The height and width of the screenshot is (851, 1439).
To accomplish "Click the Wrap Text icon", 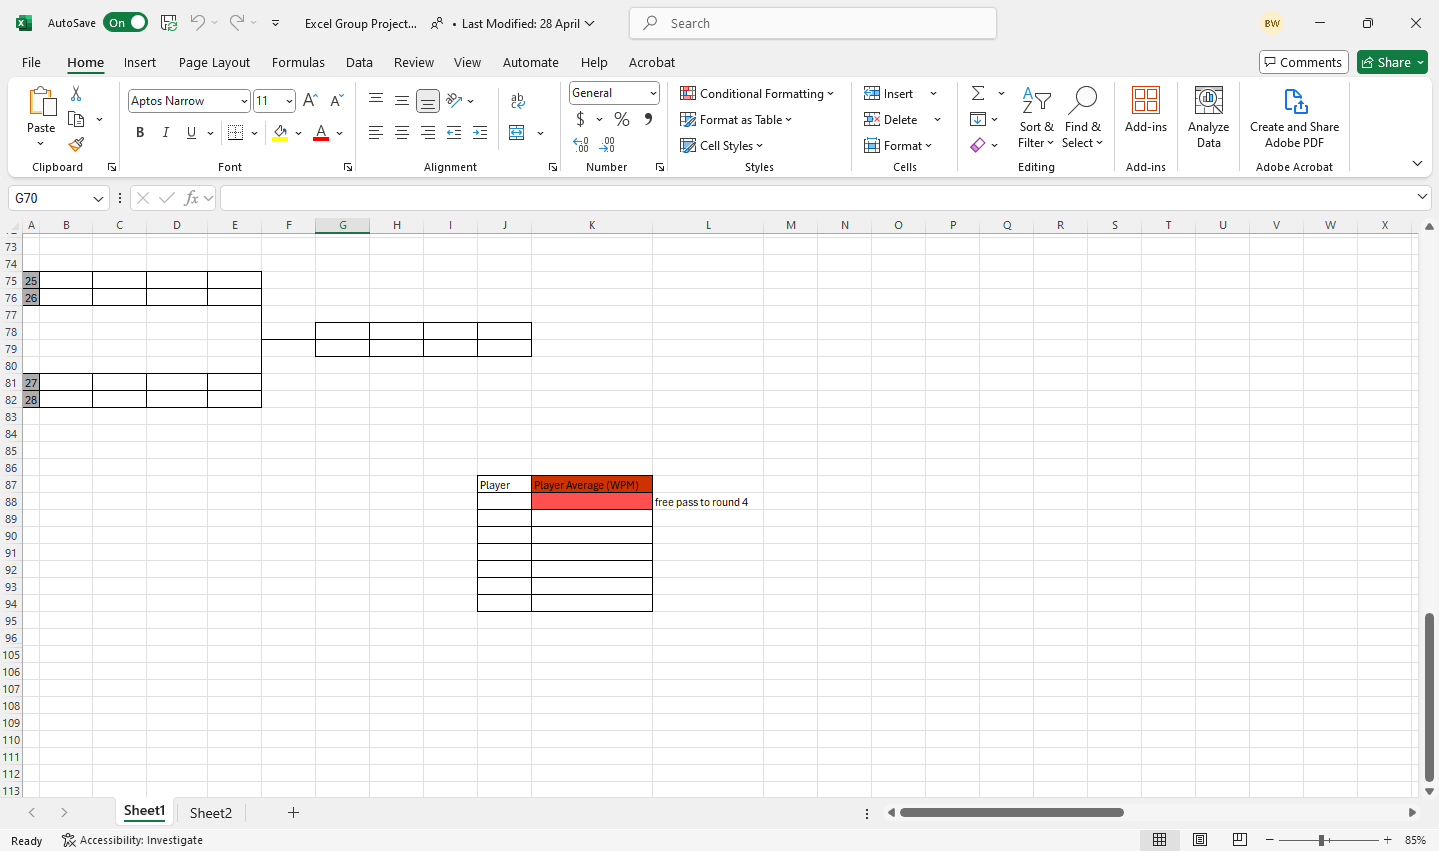I will coord(518,101).
